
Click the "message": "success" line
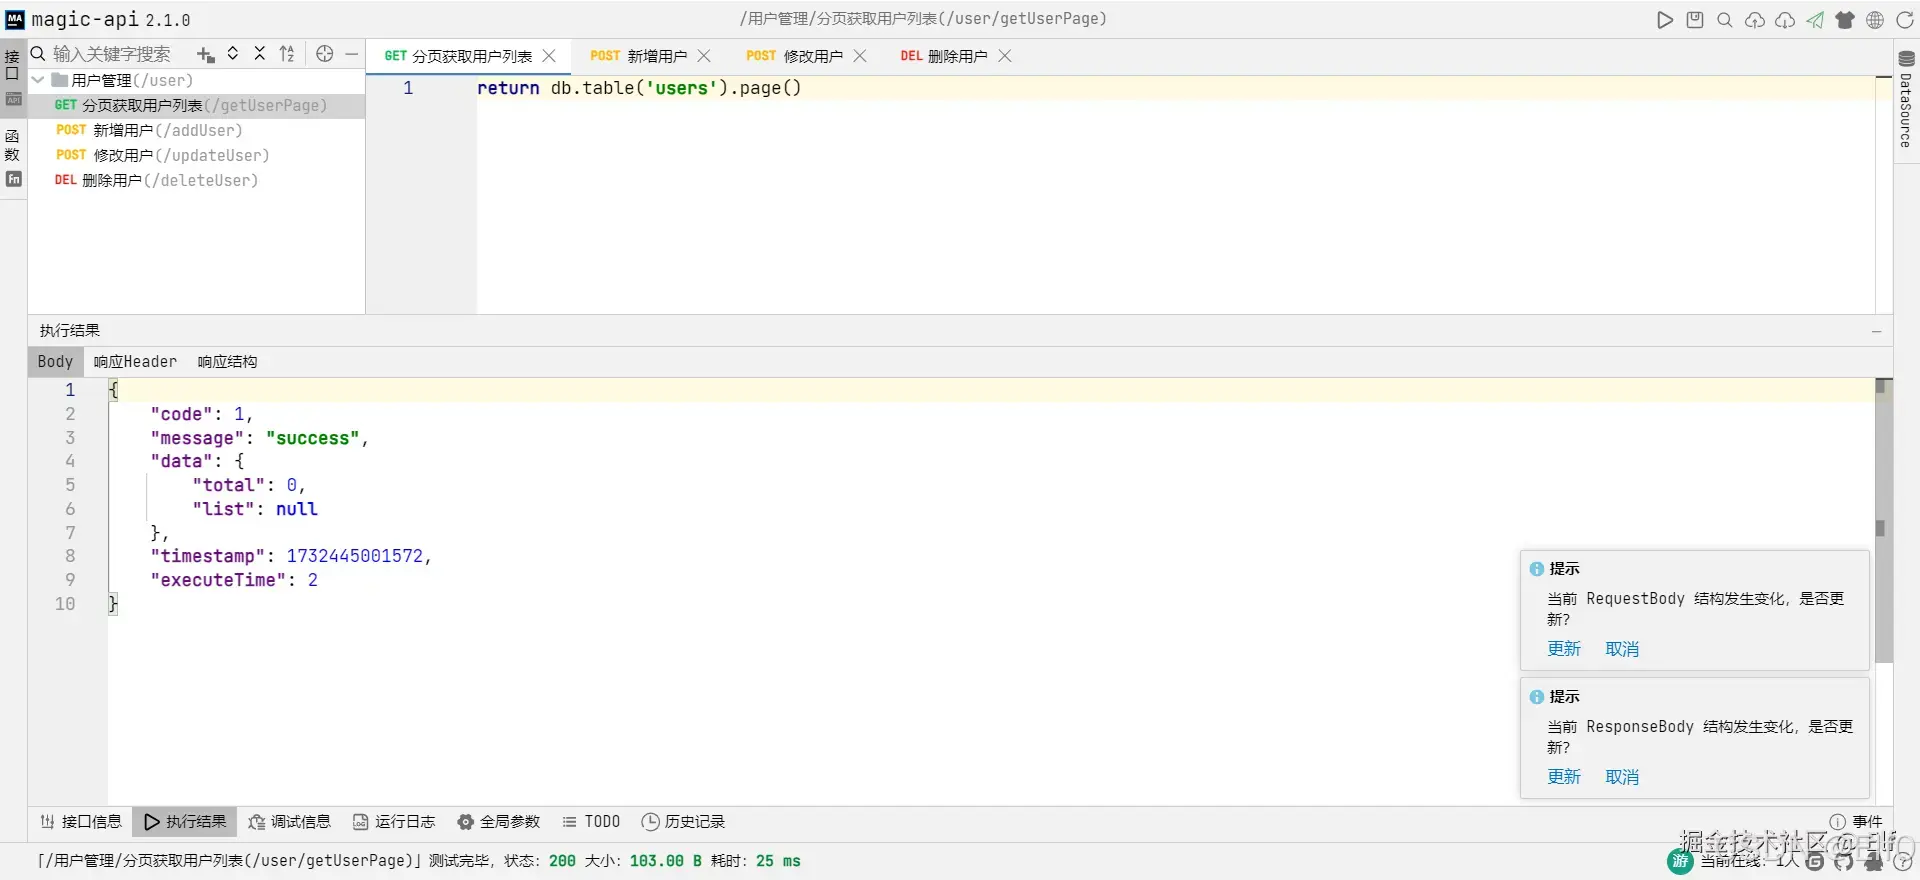(x=259, y=438)
